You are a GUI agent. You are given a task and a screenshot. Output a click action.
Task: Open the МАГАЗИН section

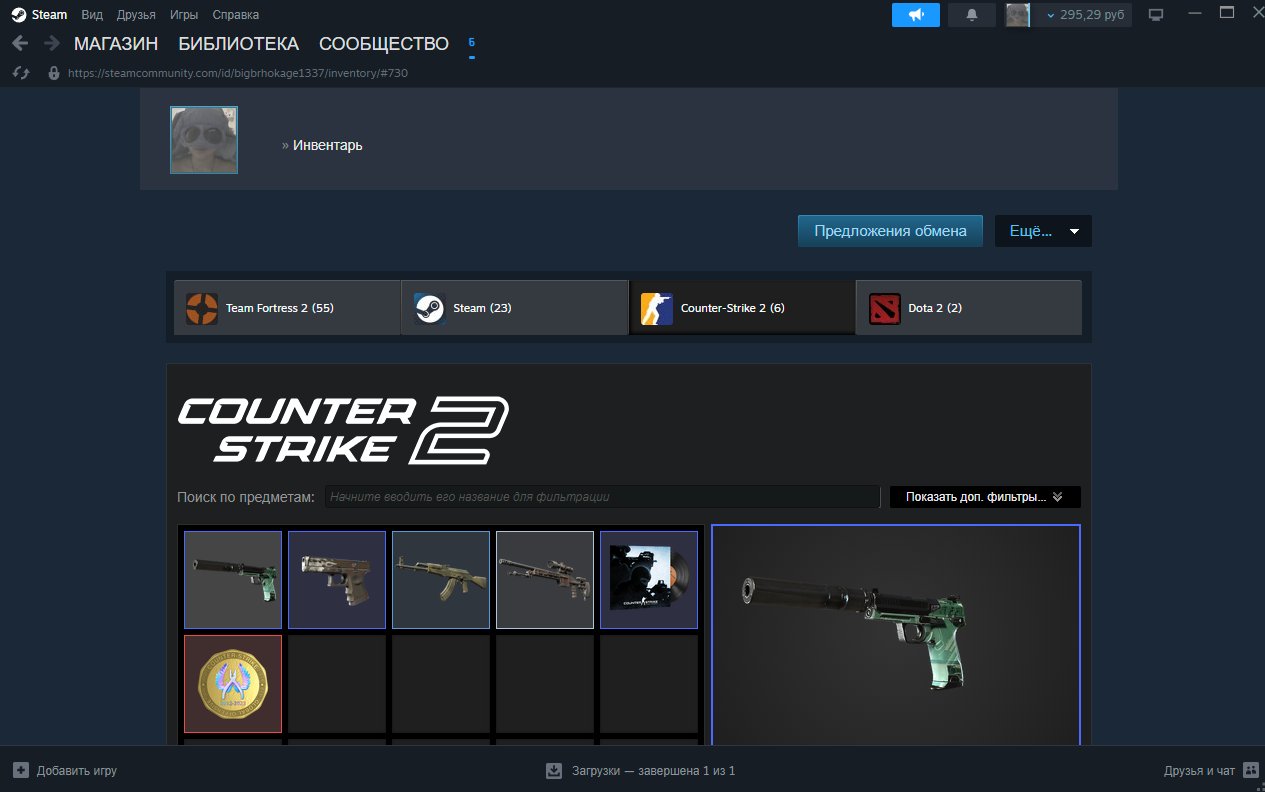116,44
